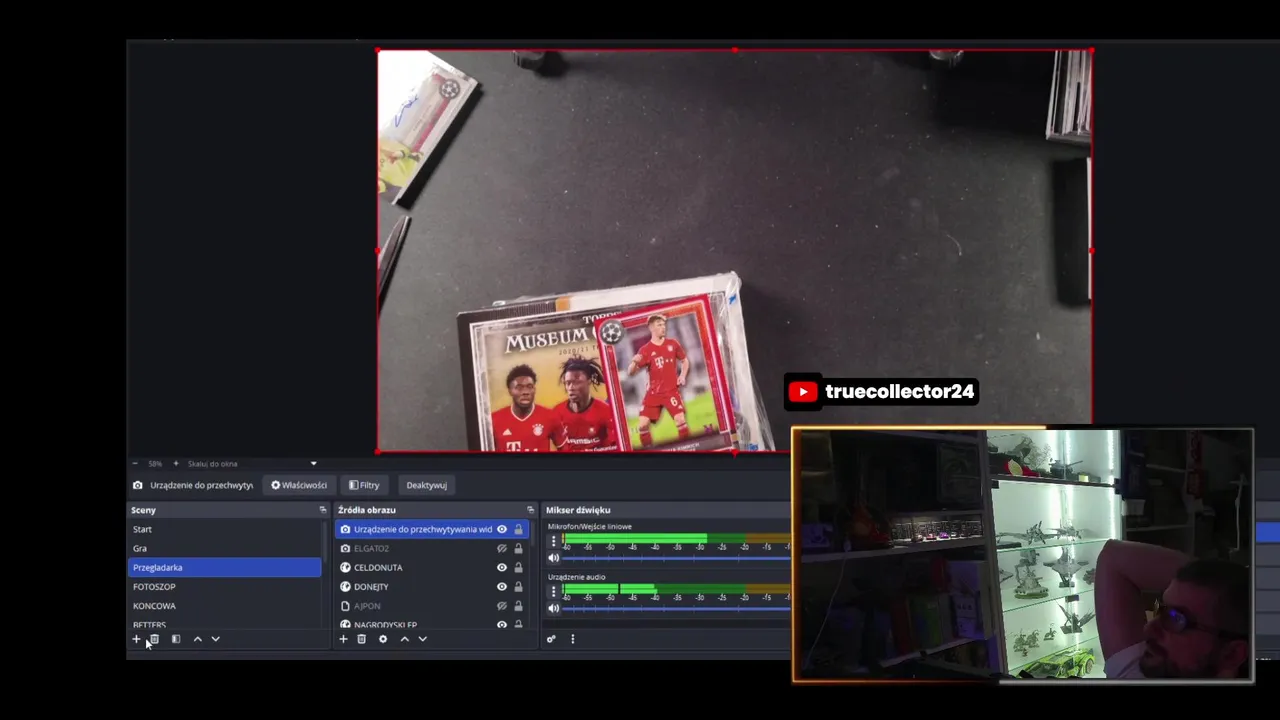Screen dimensions: 1280x720
Task: Zoom out preview with minus icon
Action: click(135, 463)
